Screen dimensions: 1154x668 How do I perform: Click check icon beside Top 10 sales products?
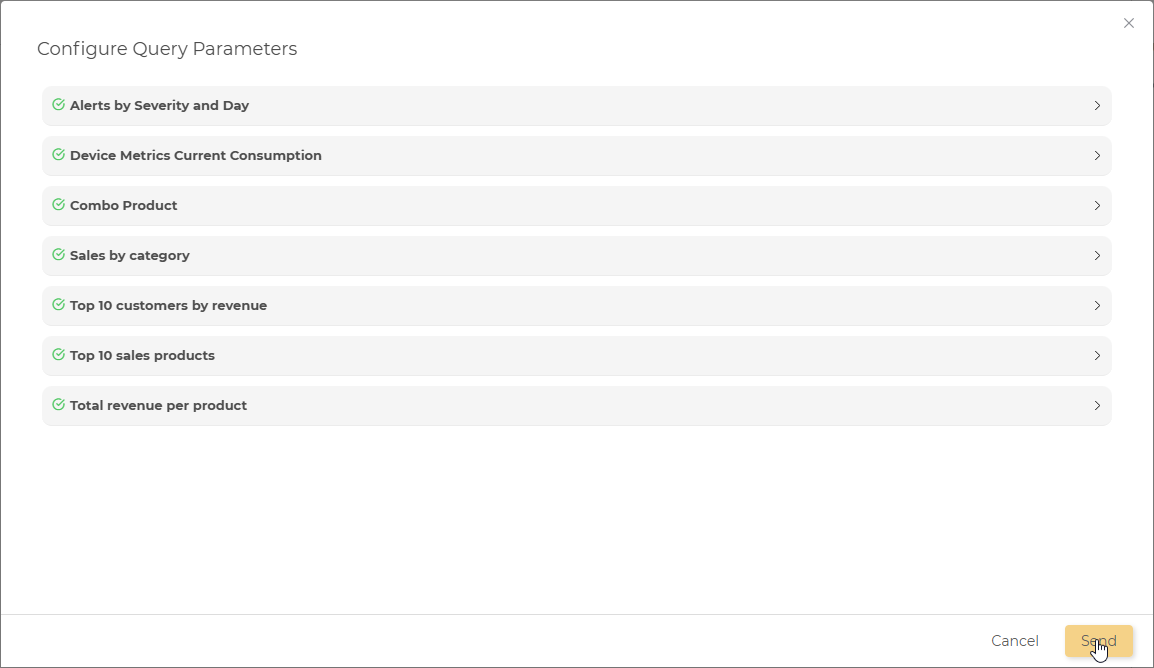tap(58, 355)
